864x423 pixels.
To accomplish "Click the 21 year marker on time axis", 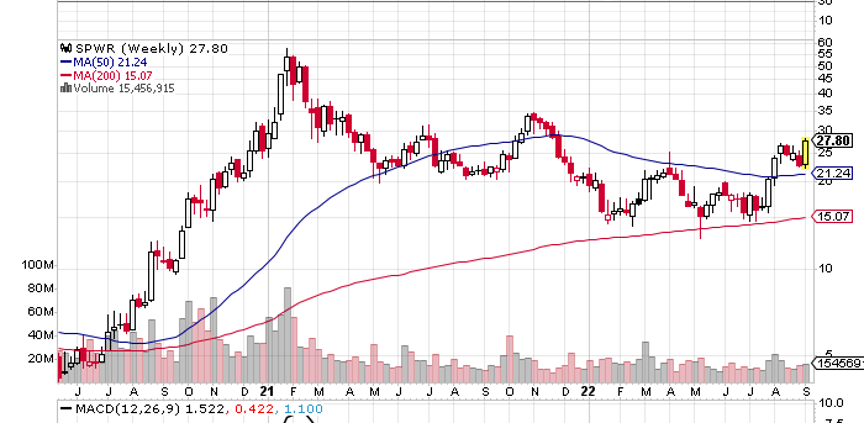I will point(265,391).
